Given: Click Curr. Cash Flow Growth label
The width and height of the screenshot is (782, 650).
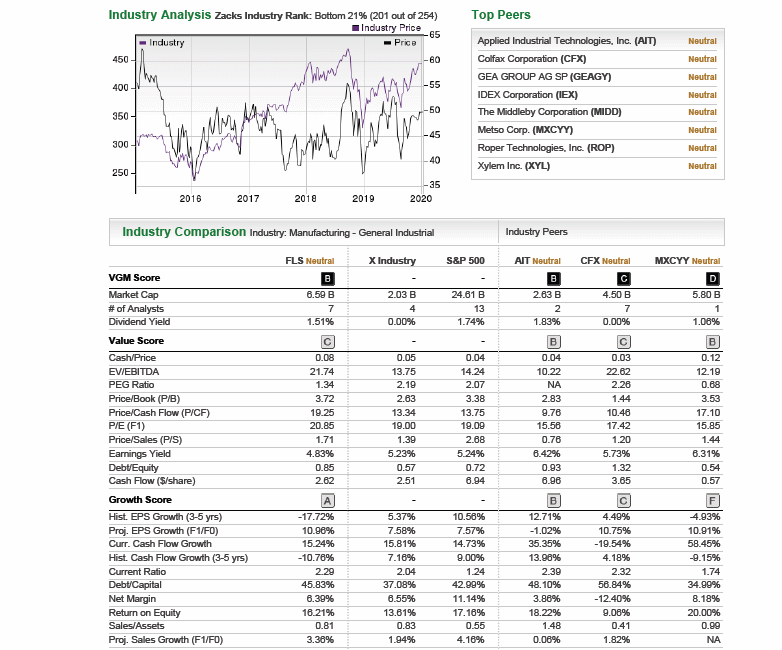Looking at the screenshot, I should pos(160,543).
